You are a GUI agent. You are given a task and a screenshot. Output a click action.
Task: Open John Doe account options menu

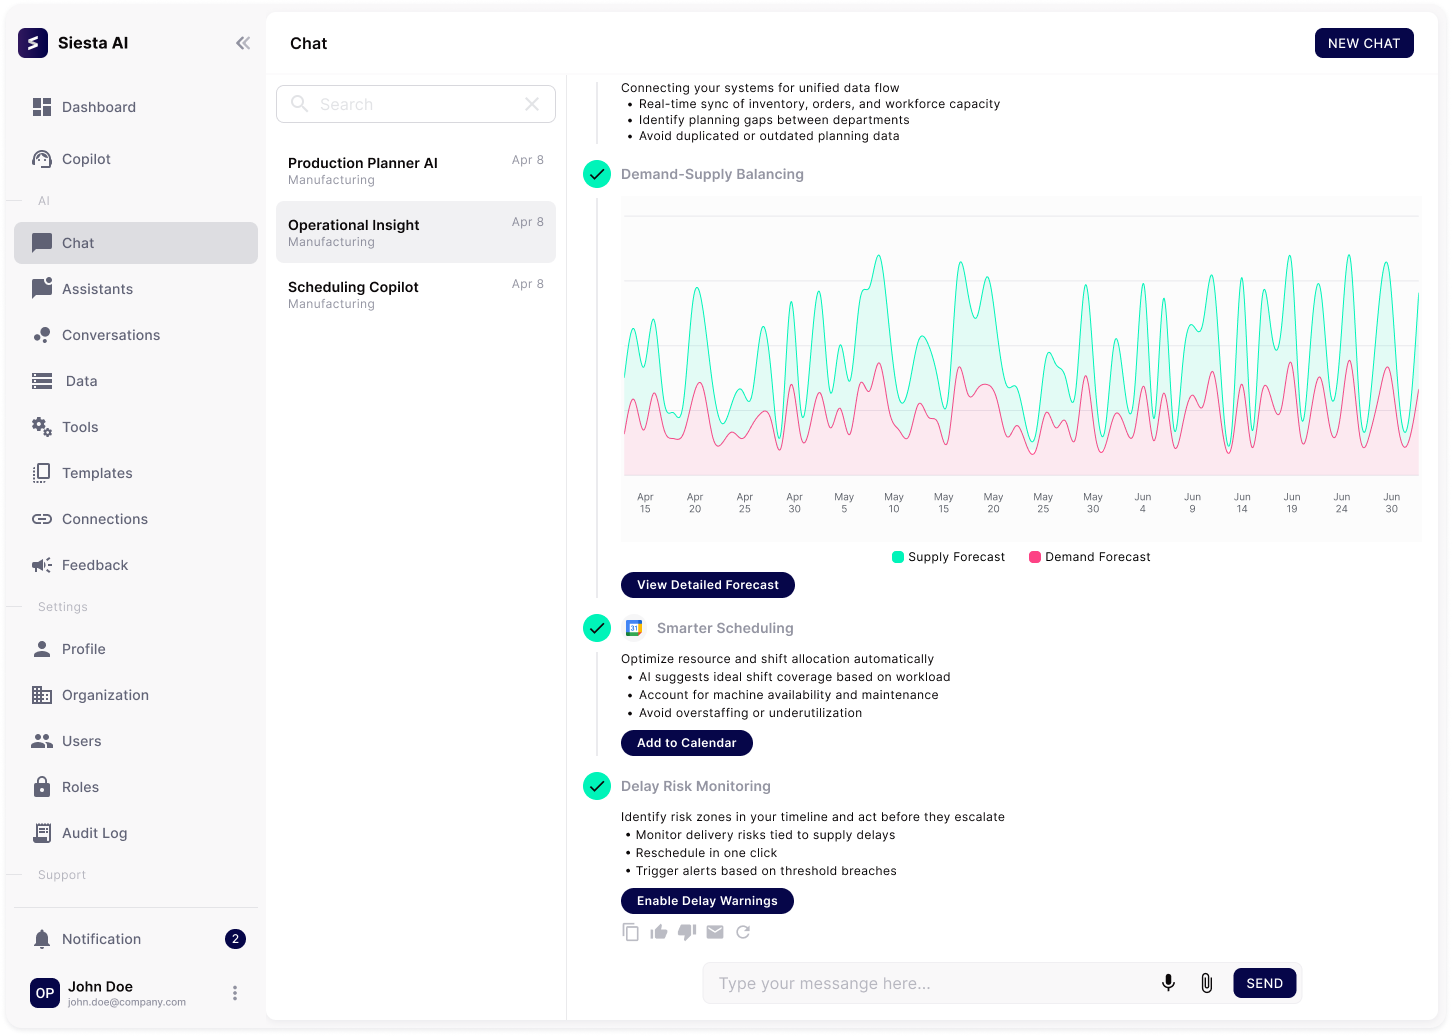[x=235, y=993]
